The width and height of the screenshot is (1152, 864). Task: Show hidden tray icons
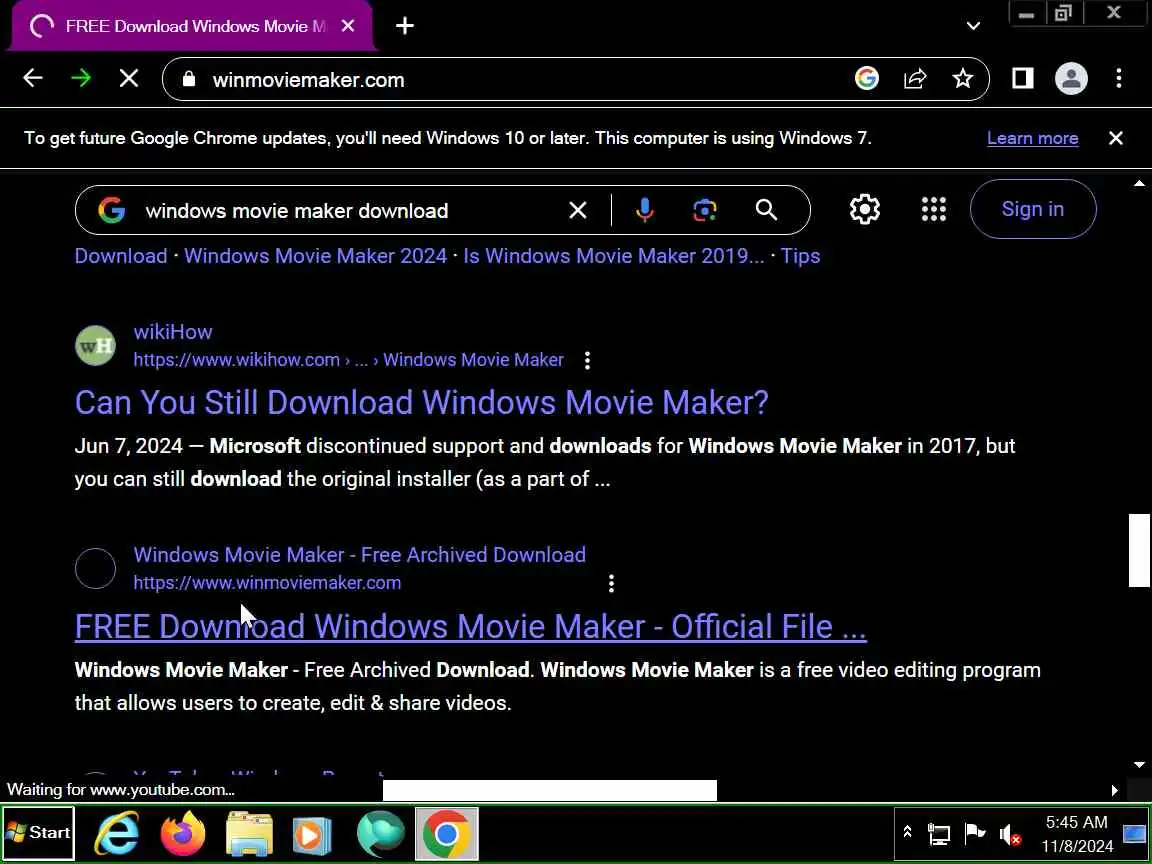[907, 833]
